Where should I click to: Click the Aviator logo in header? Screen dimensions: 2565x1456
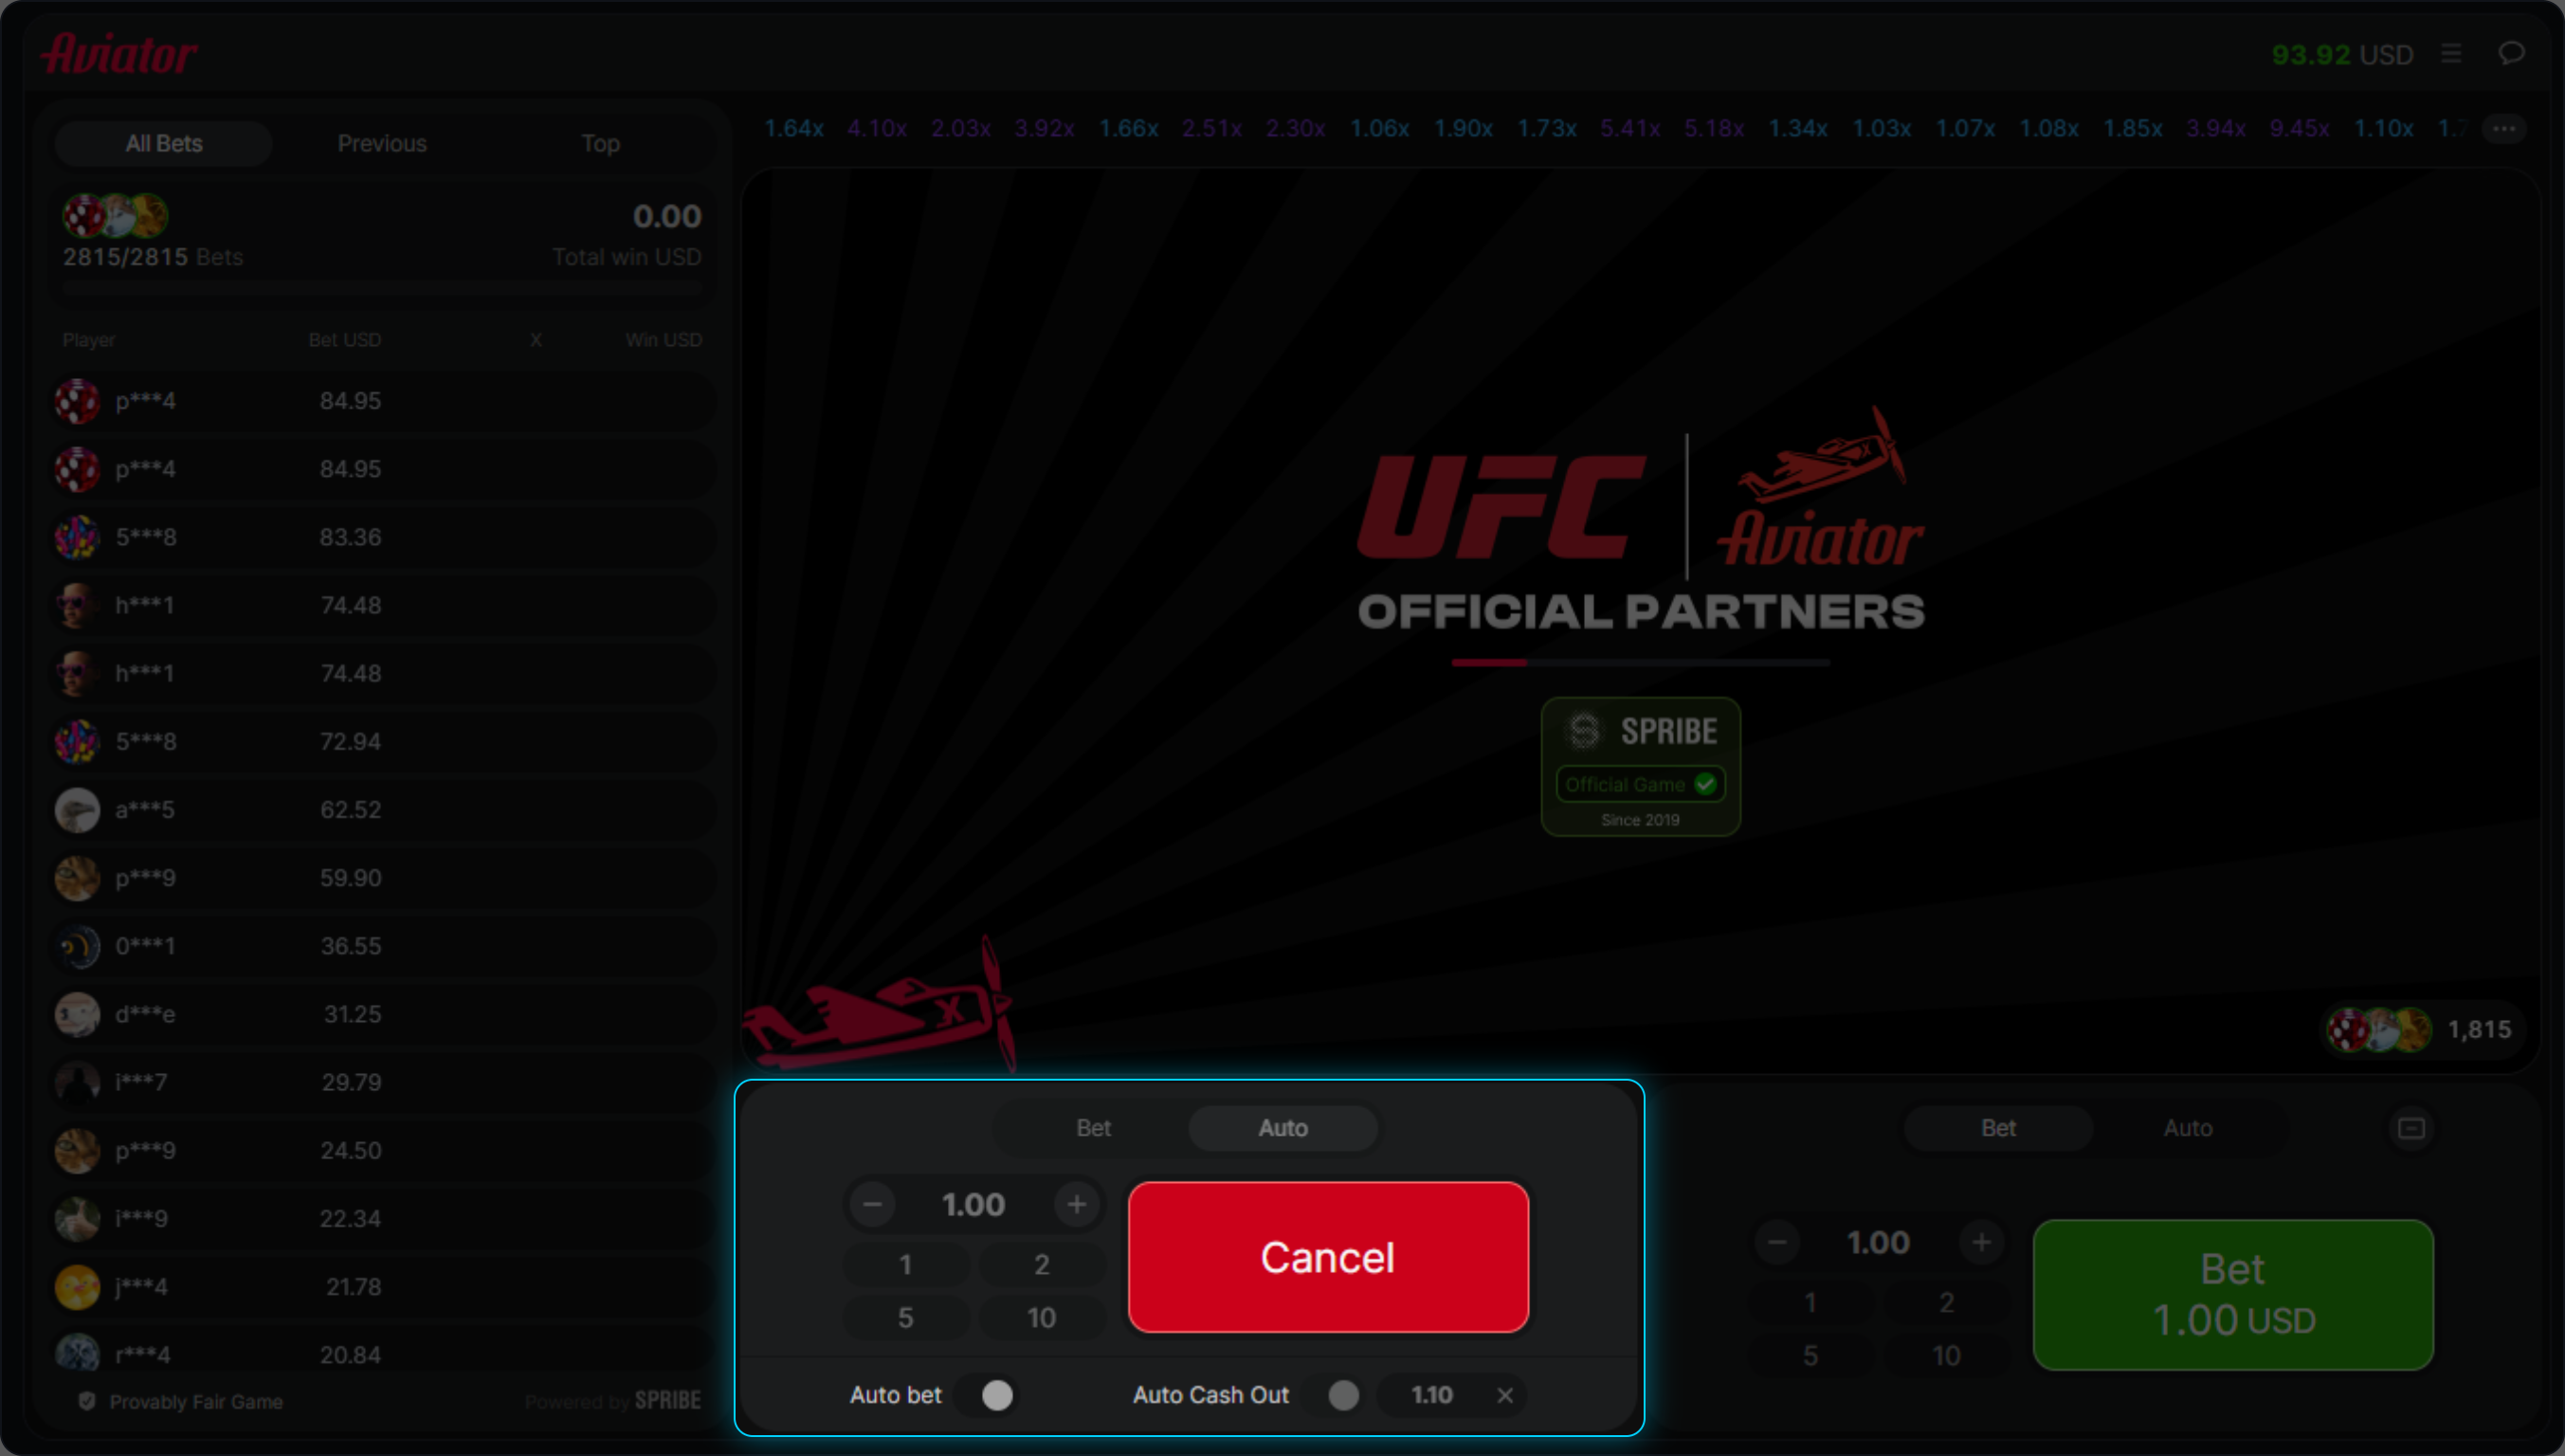pyautogui.click(x=119, y=54)
